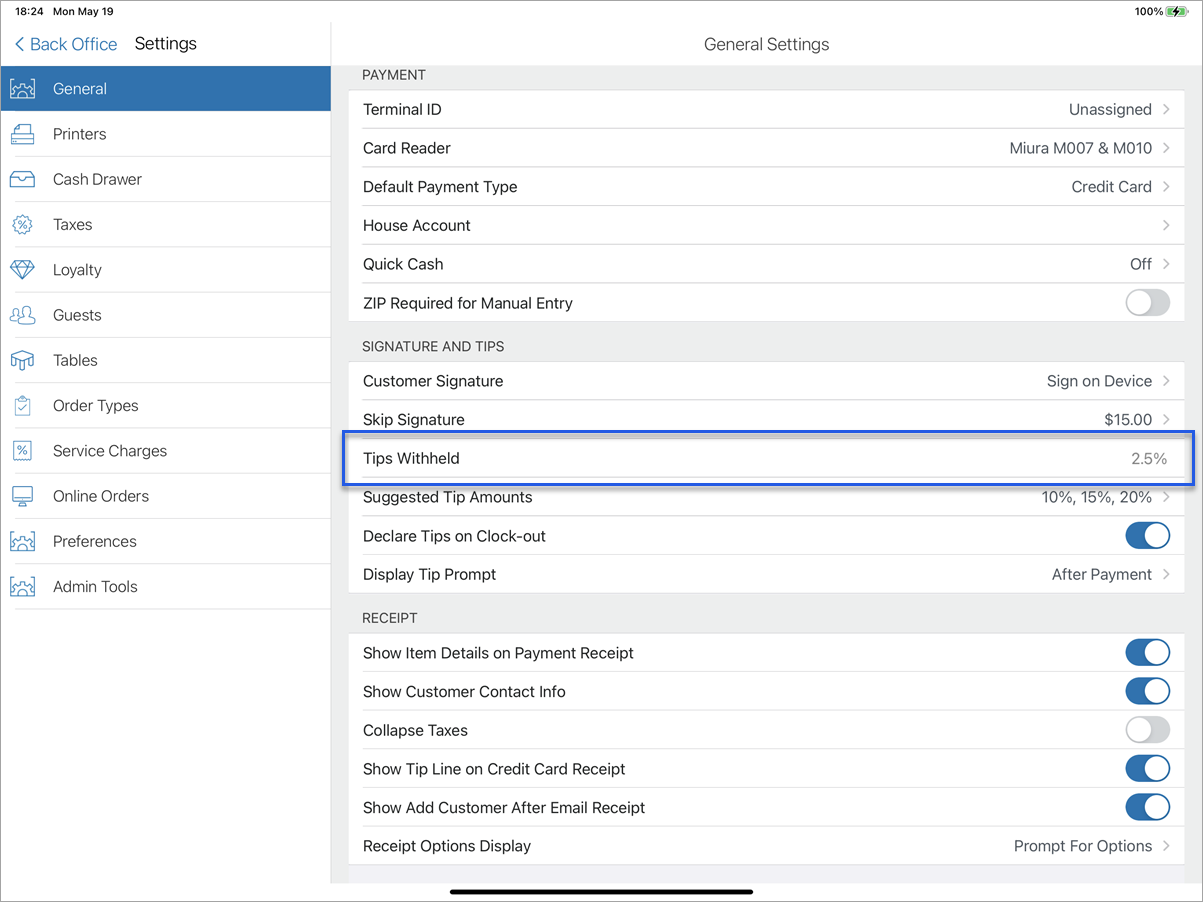
Task: Open Order Types settings label
Action: (x=95, y=406)
